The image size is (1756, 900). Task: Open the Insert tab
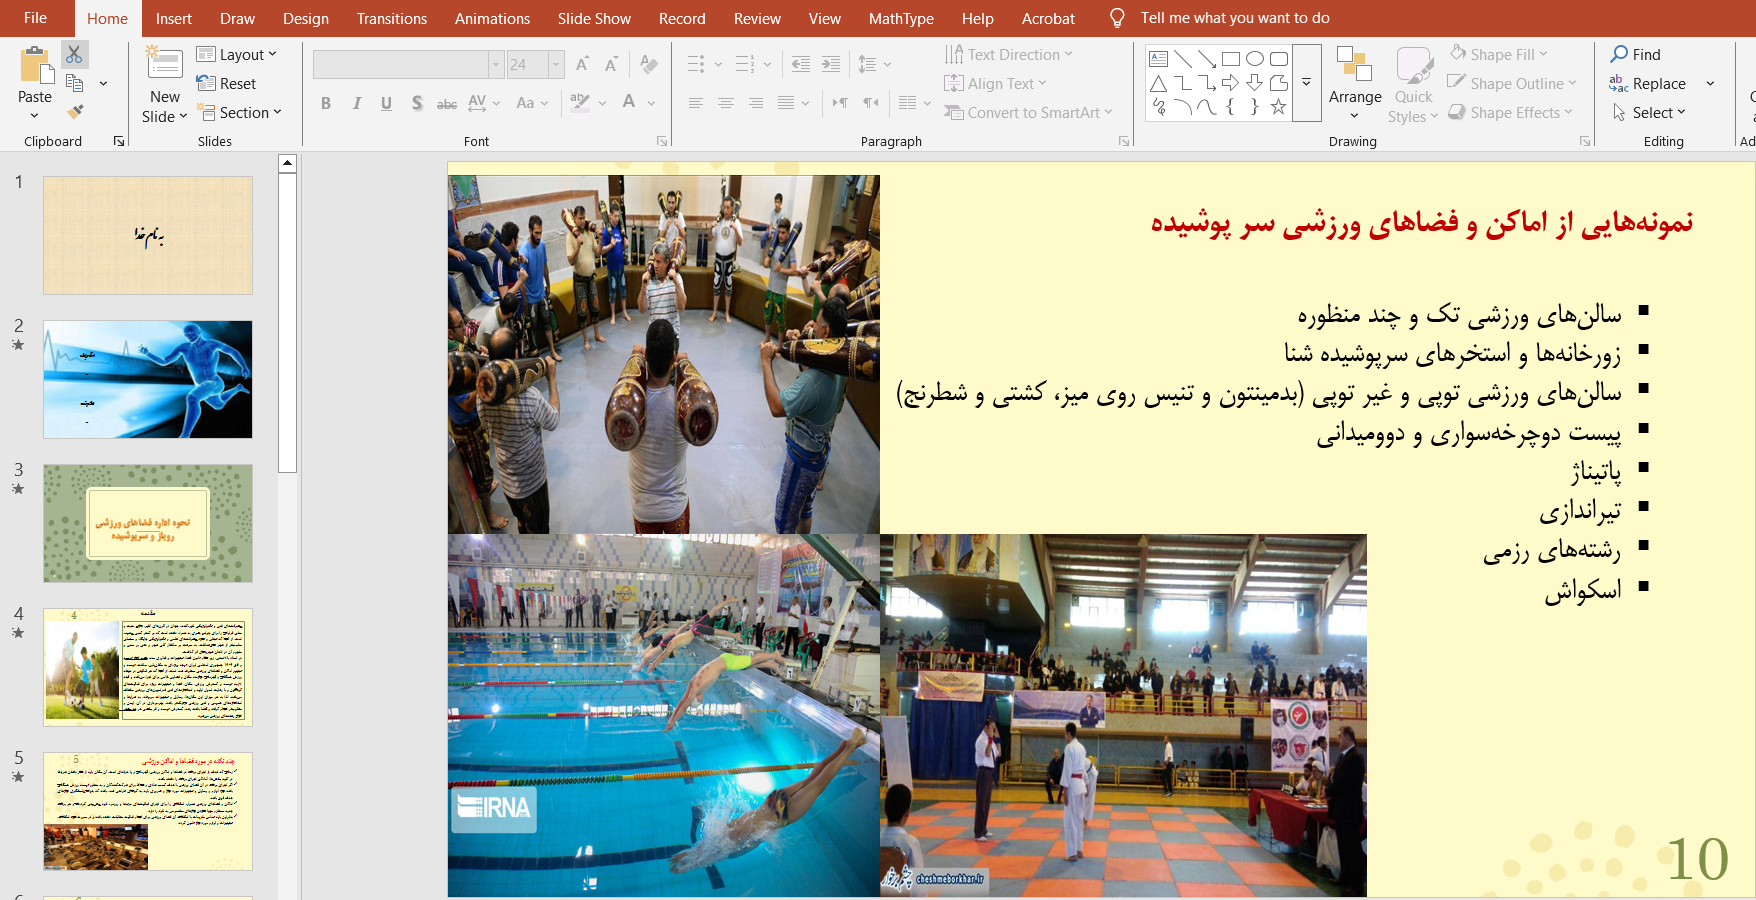(x=174, y=18)
